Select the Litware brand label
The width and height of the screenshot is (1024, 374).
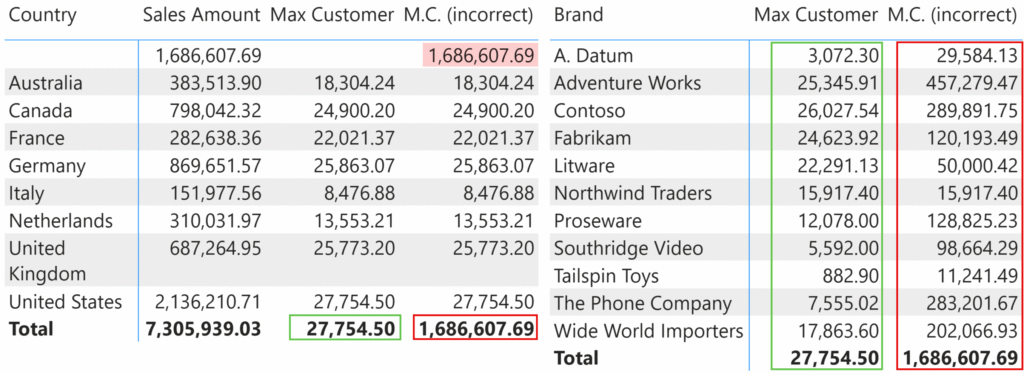[x=584, y=166]
